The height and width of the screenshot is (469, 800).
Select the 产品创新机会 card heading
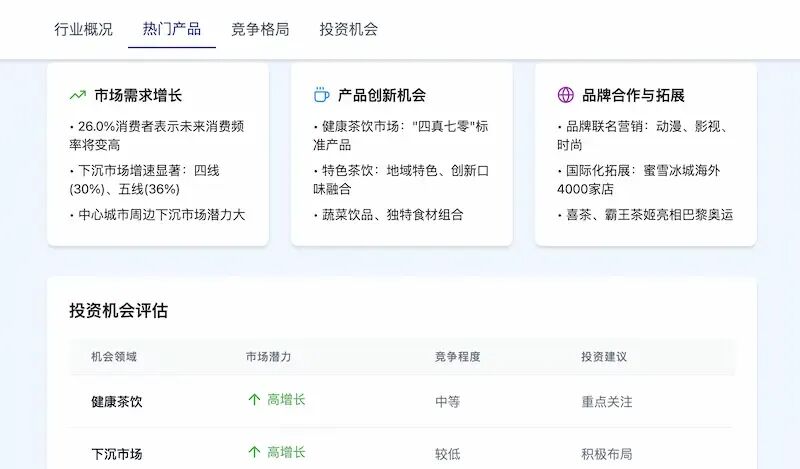coord(382,95)
